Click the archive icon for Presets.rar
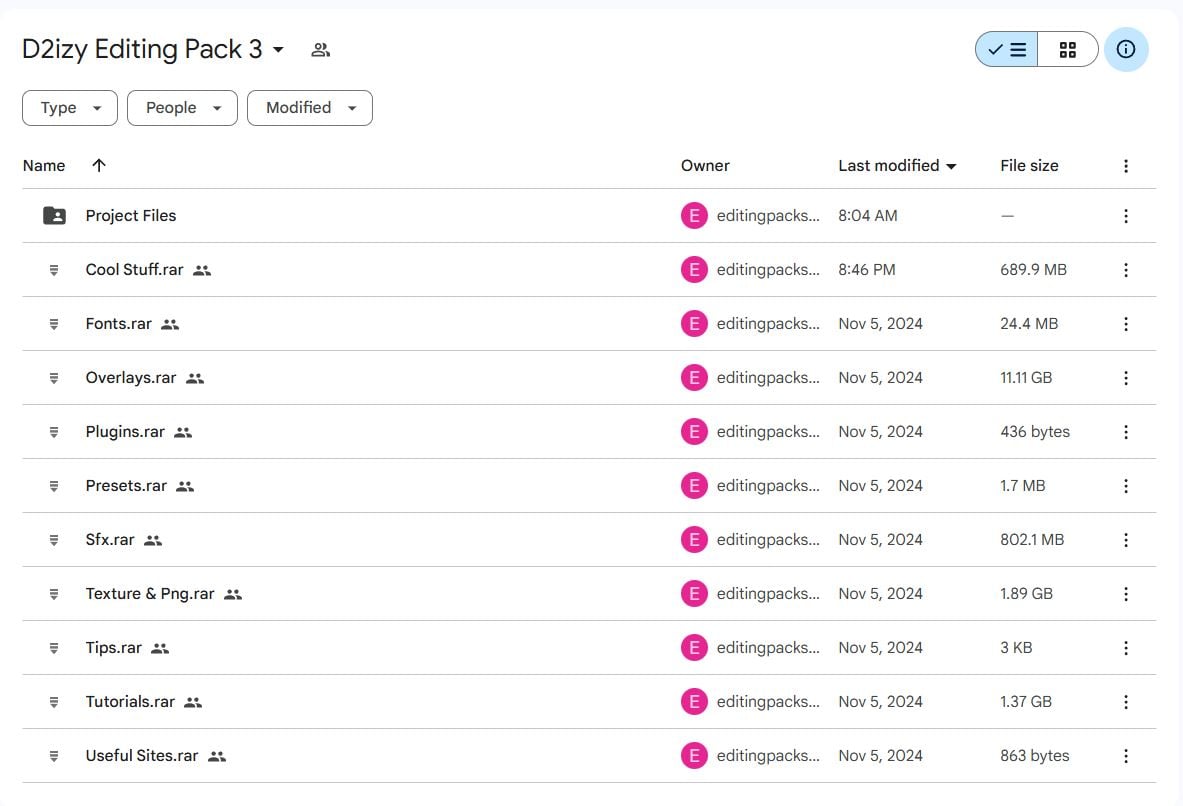Viewport: 1183px width, 806px height. (x=54, y=486)
